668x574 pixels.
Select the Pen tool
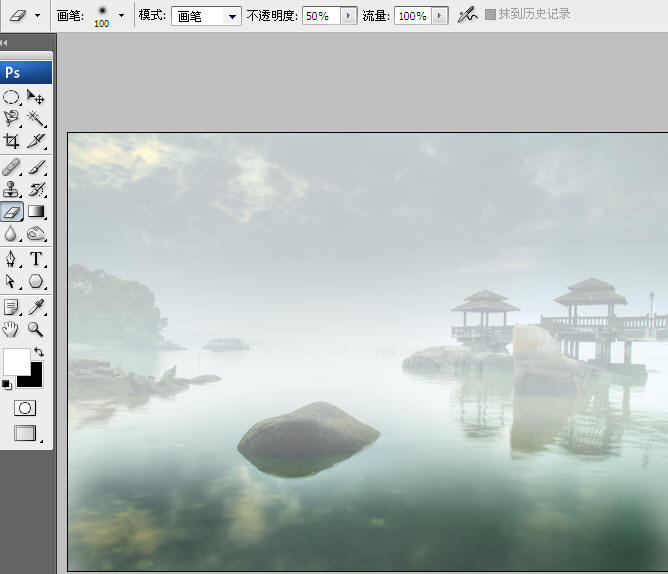coord(12,259)
